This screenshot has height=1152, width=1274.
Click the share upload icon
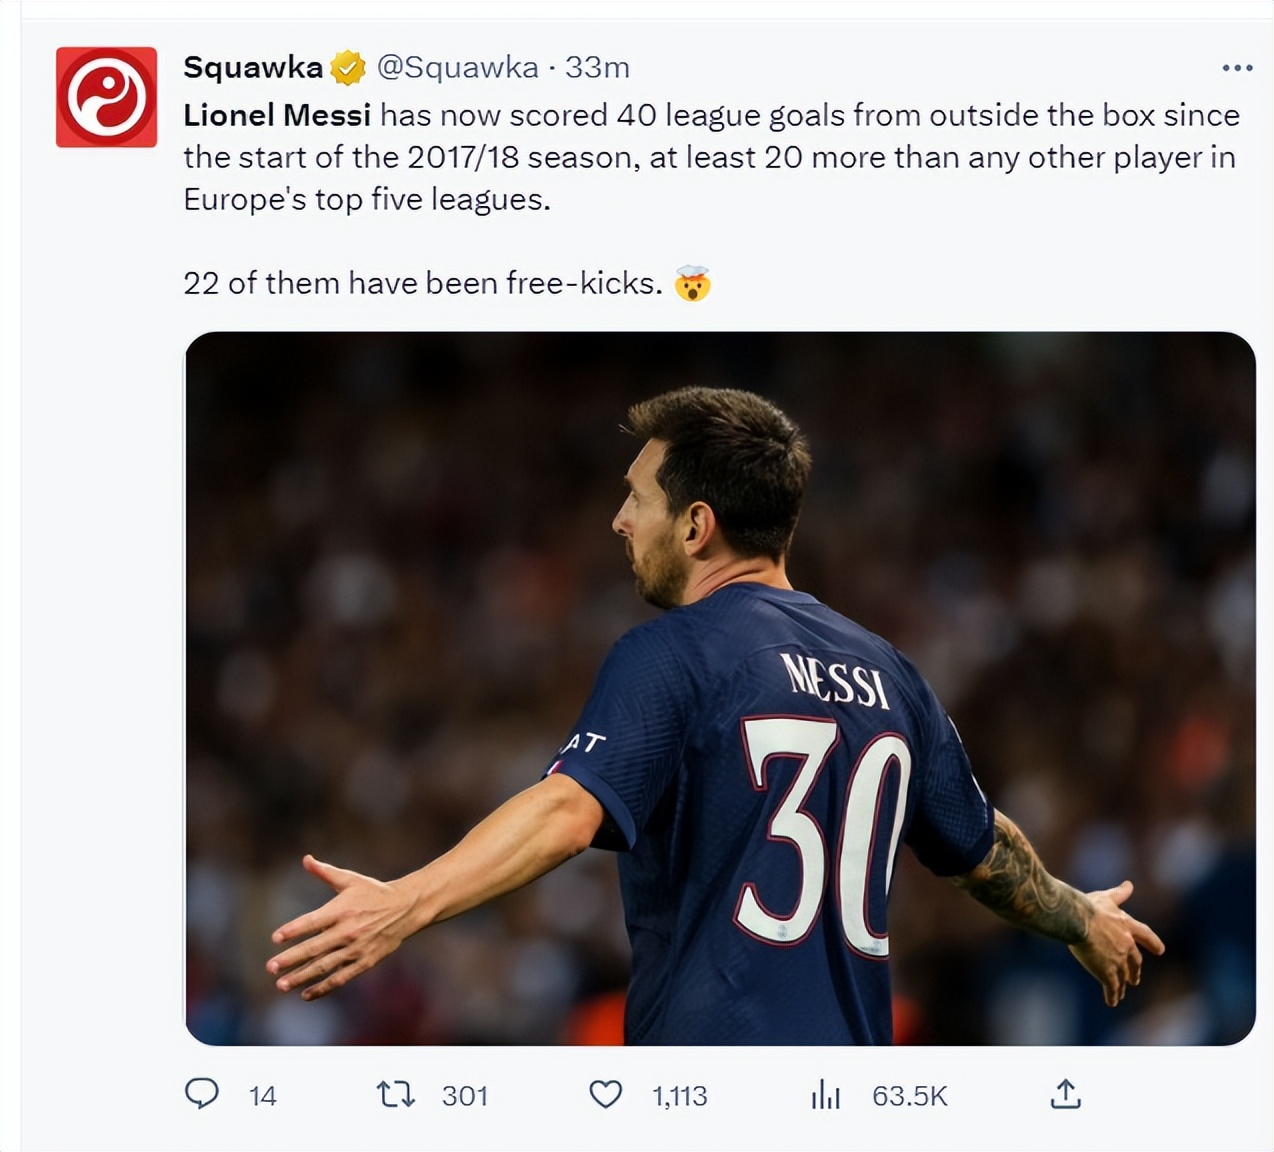(1066, 1094)
